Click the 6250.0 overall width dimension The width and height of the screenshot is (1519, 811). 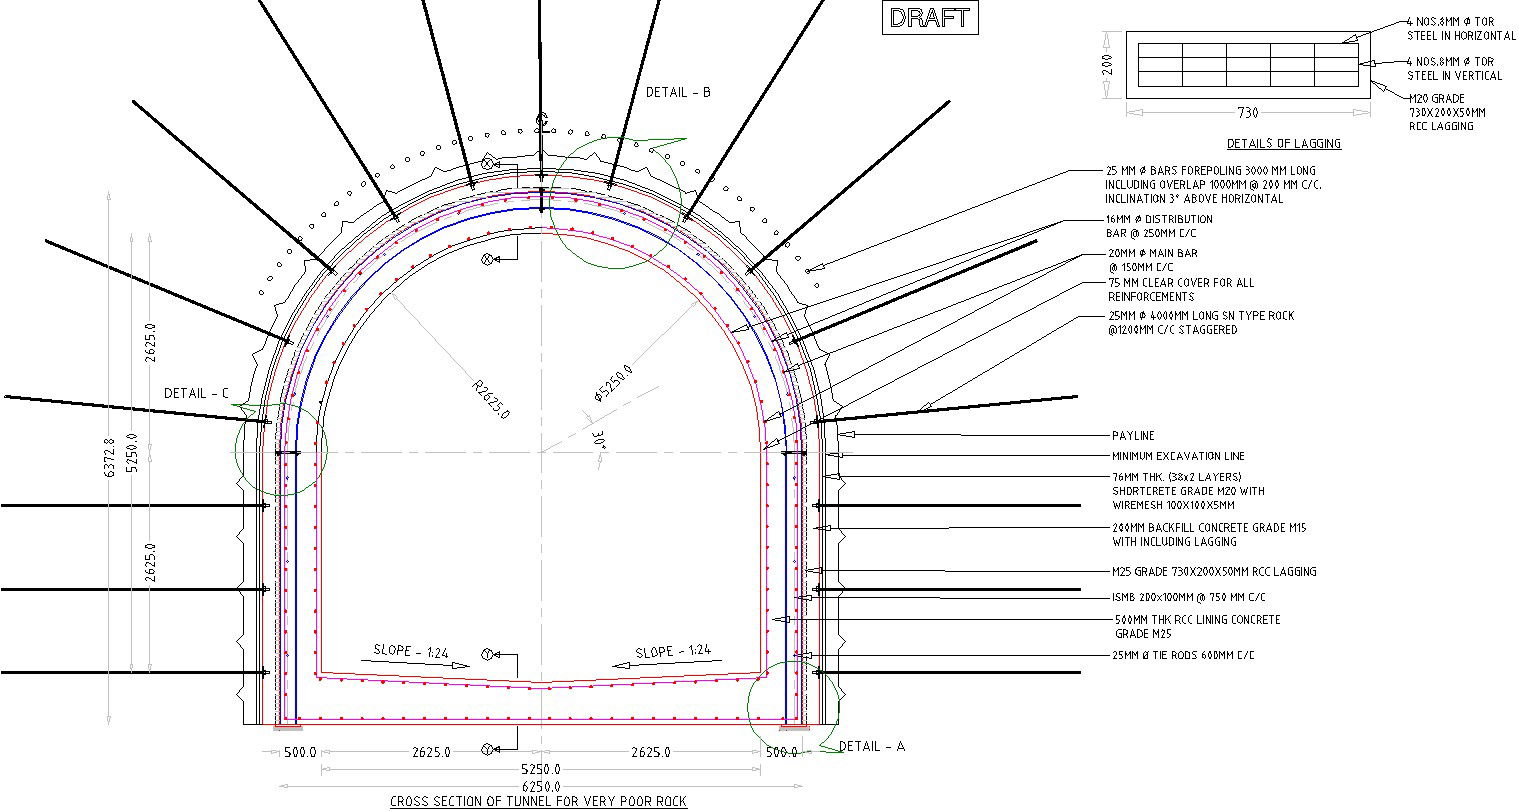pyautogui.click(x=539, y=787)
